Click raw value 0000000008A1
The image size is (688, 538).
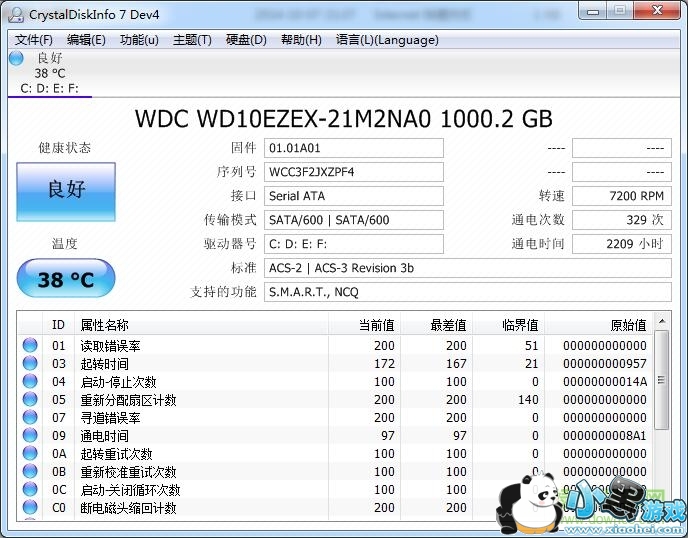(605, 435)
